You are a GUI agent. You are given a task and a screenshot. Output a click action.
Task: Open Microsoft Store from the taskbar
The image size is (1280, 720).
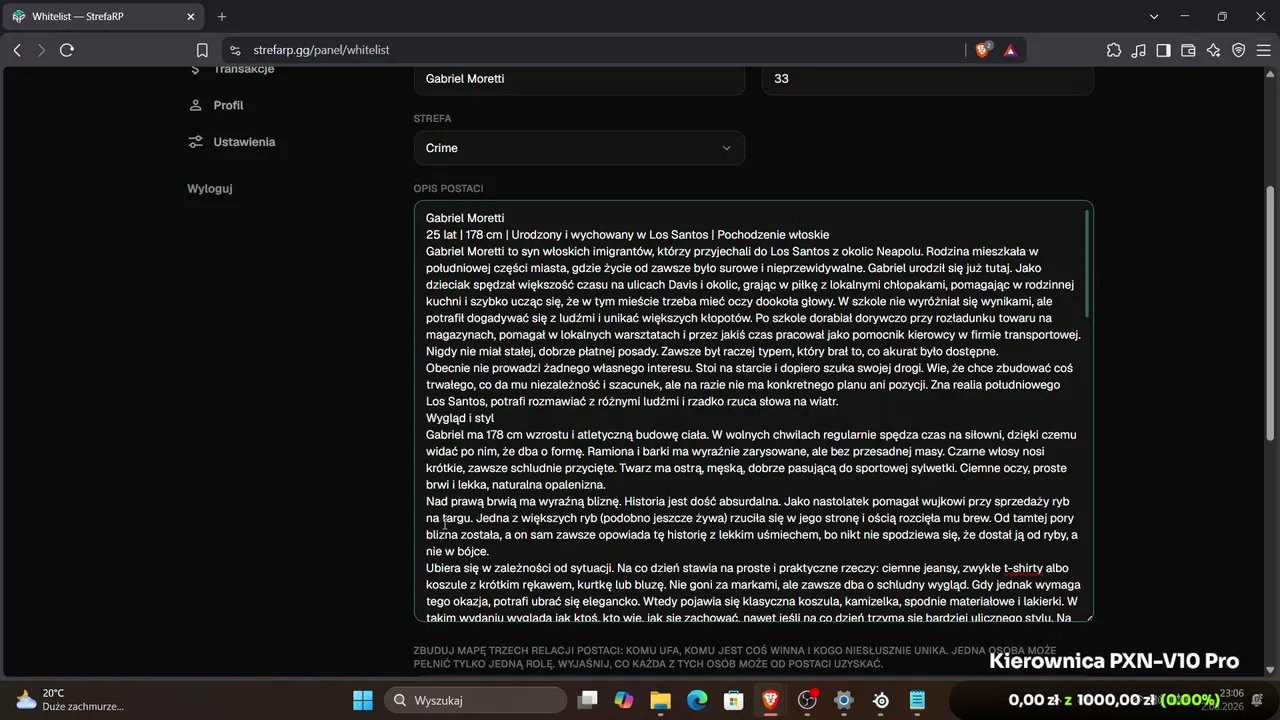tap(734, 700)
